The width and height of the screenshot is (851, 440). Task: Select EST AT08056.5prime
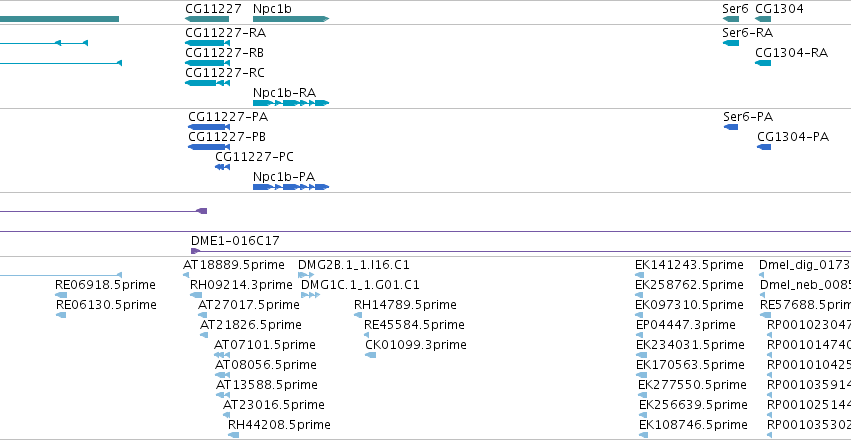223,375
